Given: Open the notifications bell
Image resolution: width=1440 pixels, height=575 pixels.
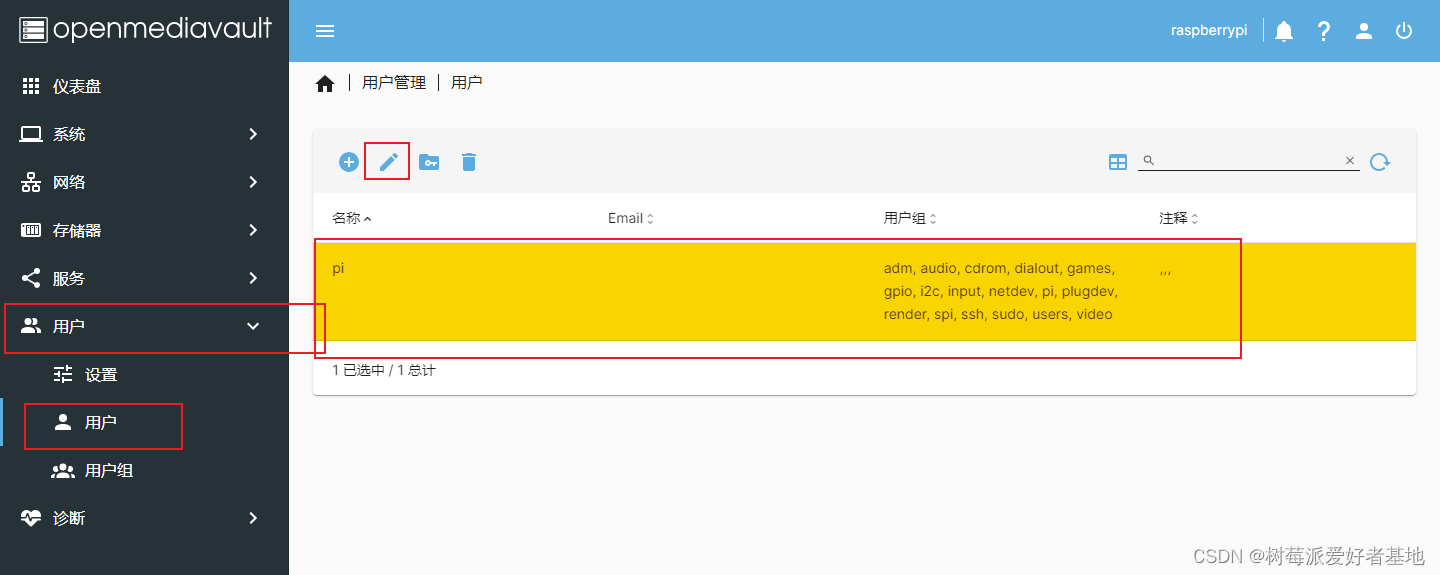Looking at the screenshot, I should click(1284, 31).
